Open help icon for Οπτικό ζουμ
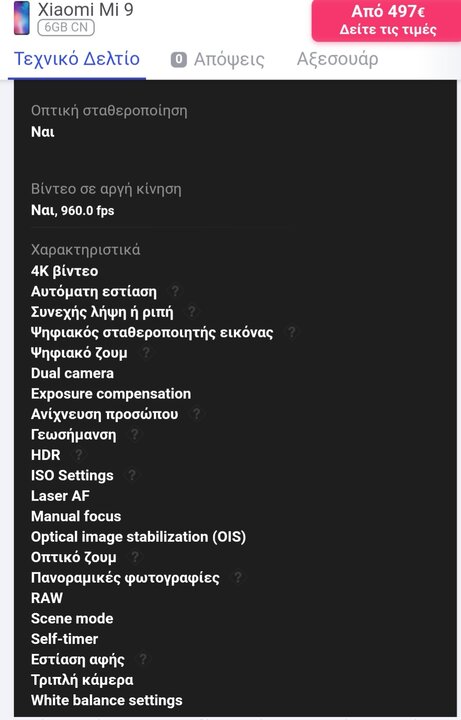The image size is (461, 720). 135,557
